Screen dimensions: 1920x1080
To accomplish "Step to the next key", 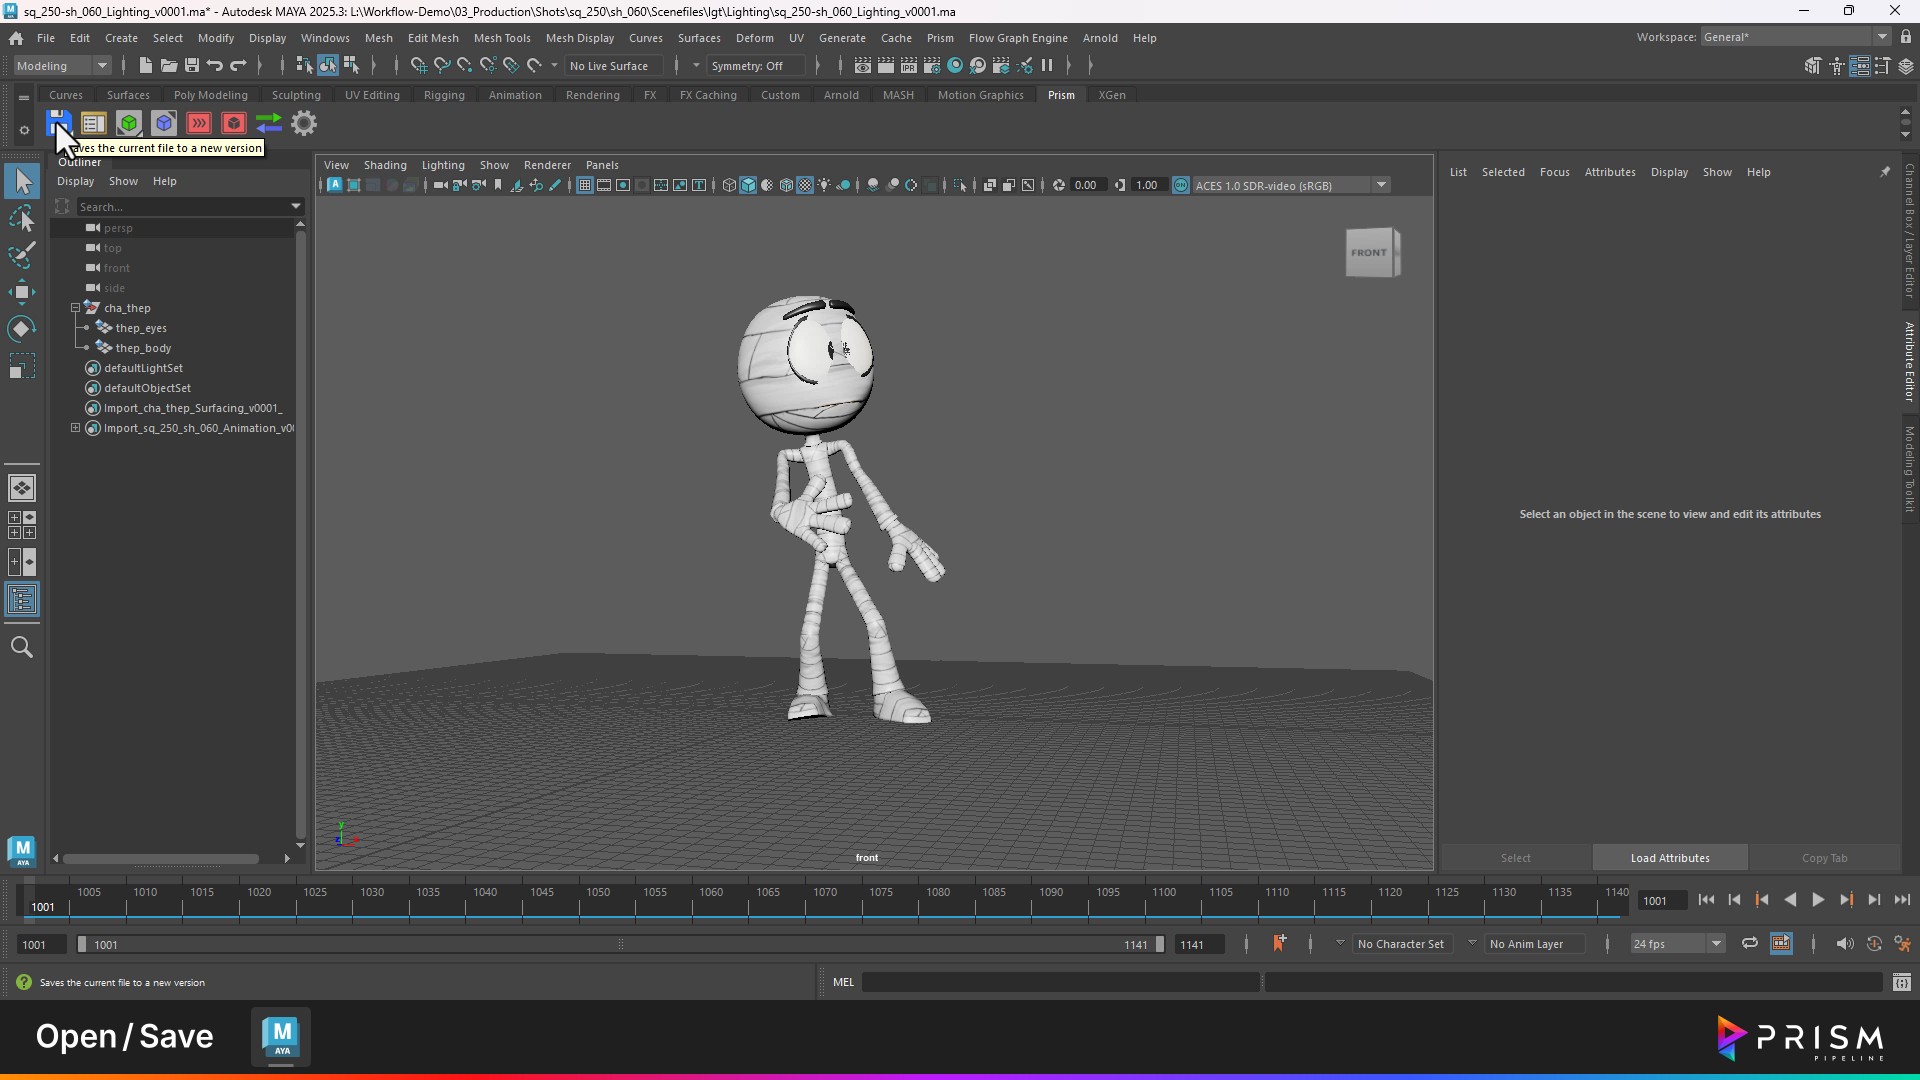I will click(1846, 900).
